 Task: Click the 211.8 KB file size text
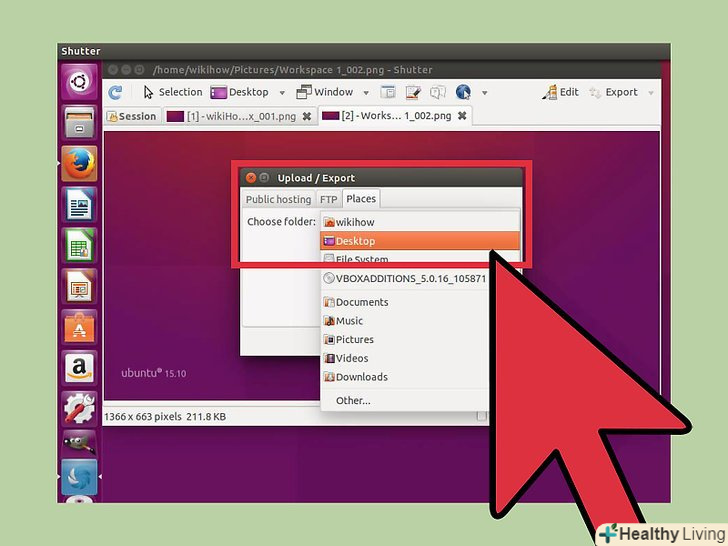206,416
